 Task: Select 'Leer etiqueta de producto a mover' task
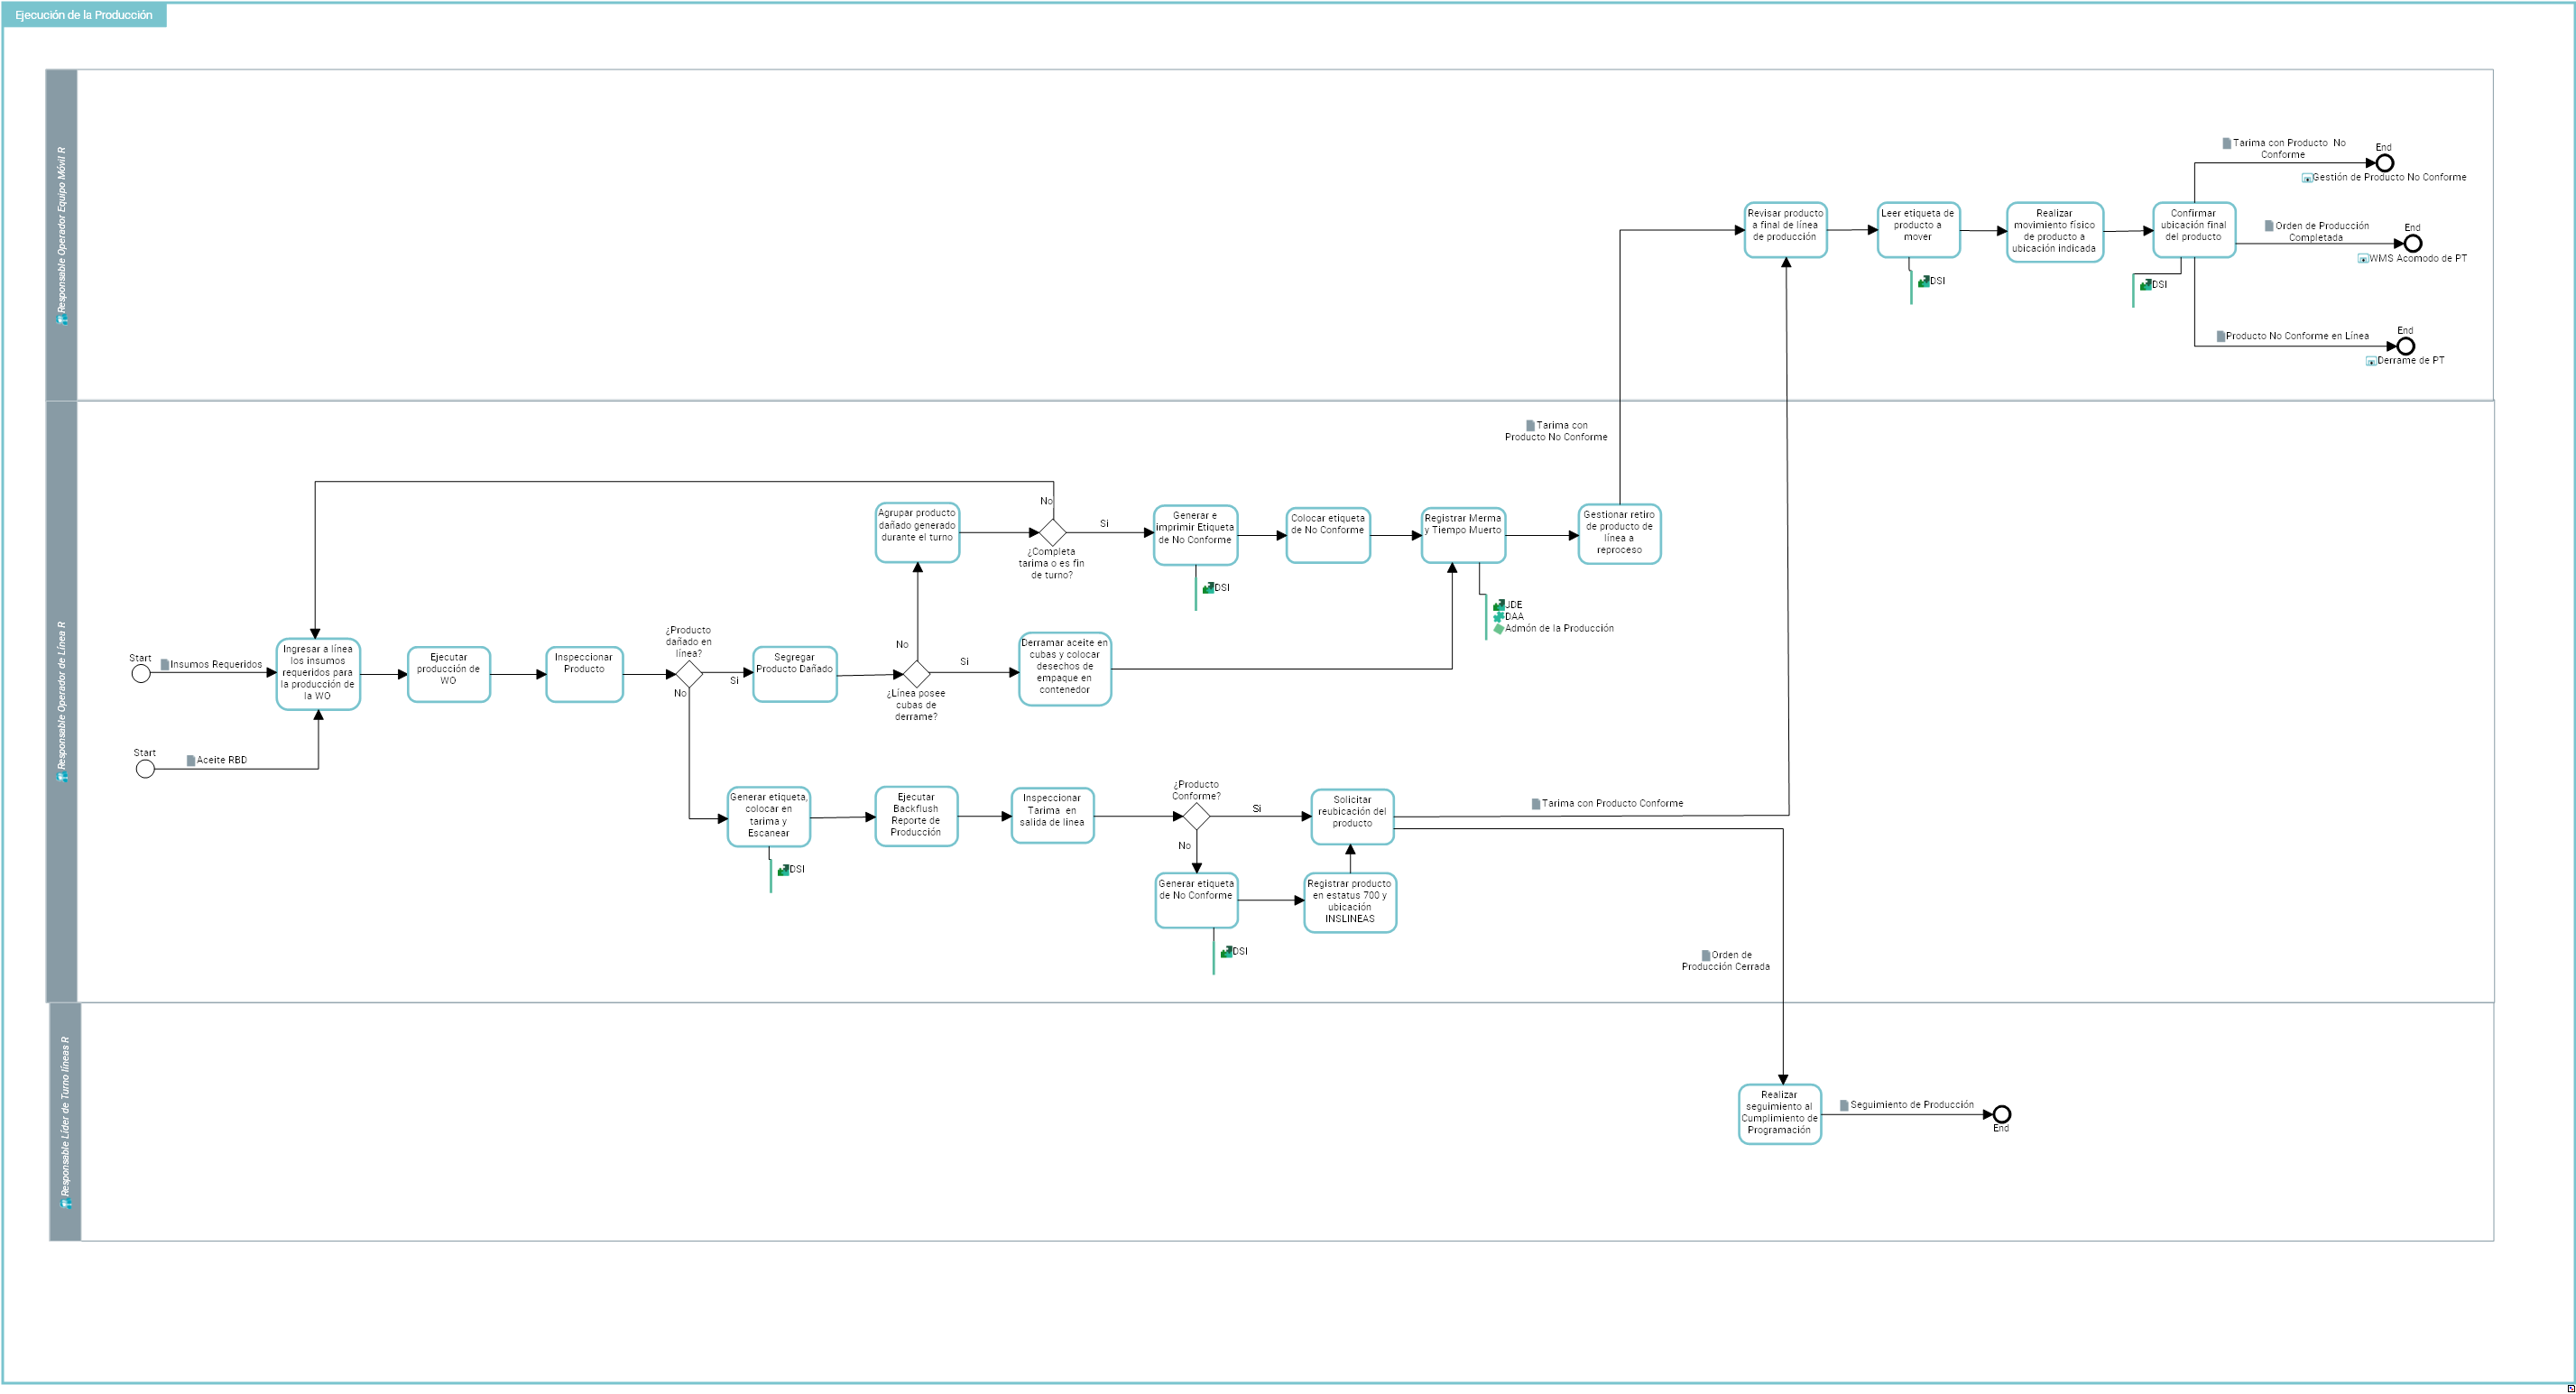[x=1918, y=230]
